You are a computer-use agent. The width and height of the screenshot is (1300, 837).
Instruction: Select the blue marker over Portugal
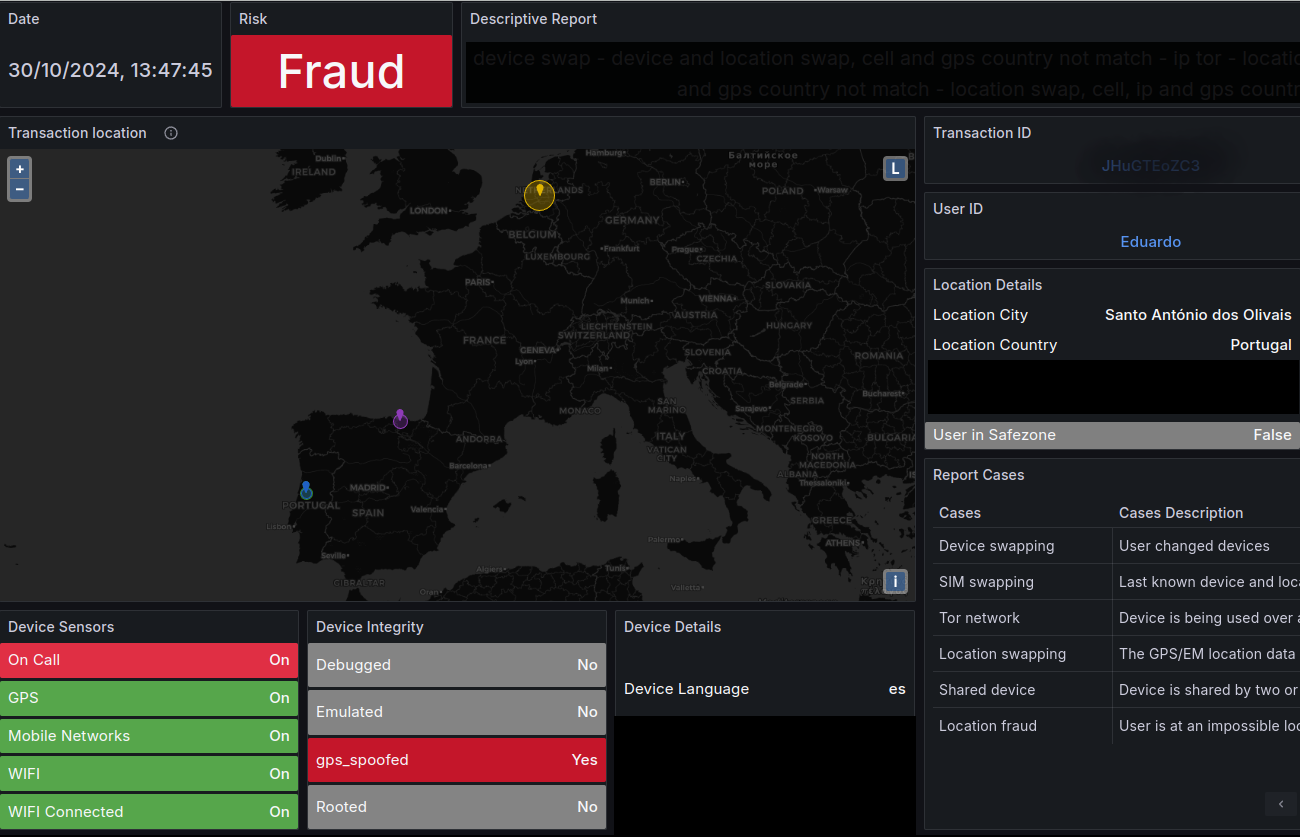tap(306, 490)
